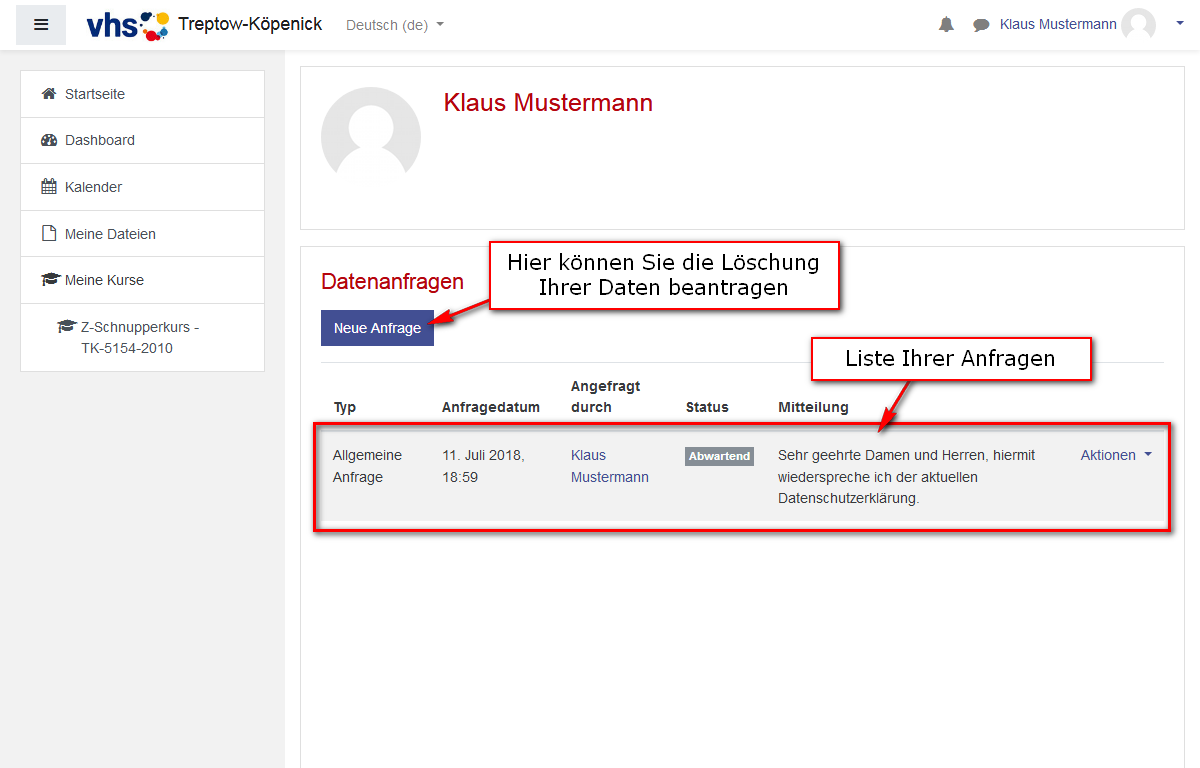Image resolution: width=1200 pixels, height=768 pixels.
Task: Click the Anfragedatum column header
Action: pyautogui.click(x=491, y=407)
